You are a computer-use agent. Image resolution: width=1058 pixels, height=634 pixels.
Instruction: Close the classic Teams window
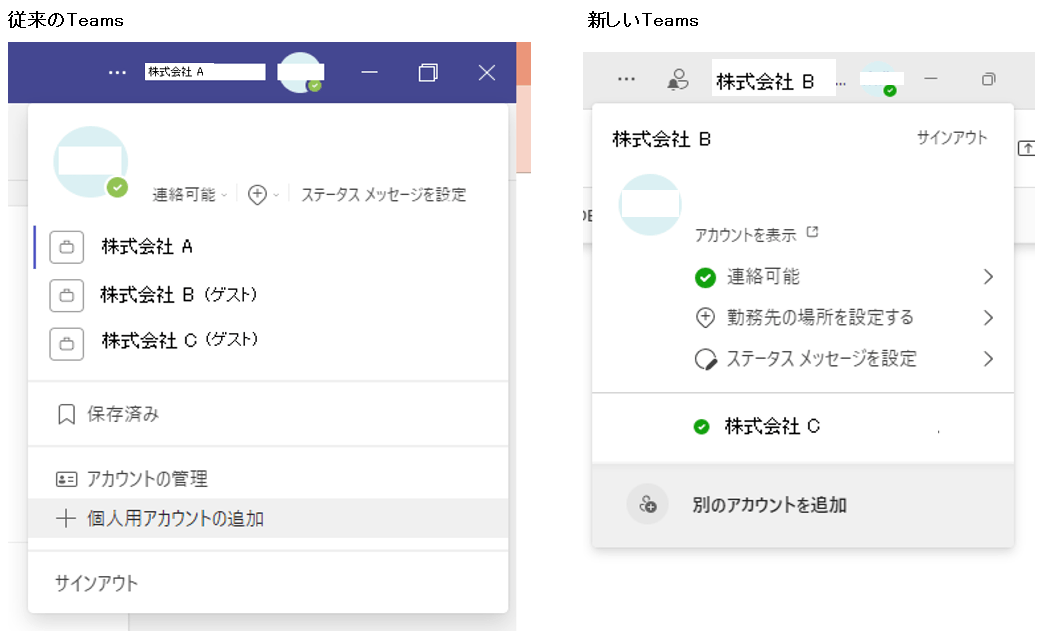tap(486, 72)
